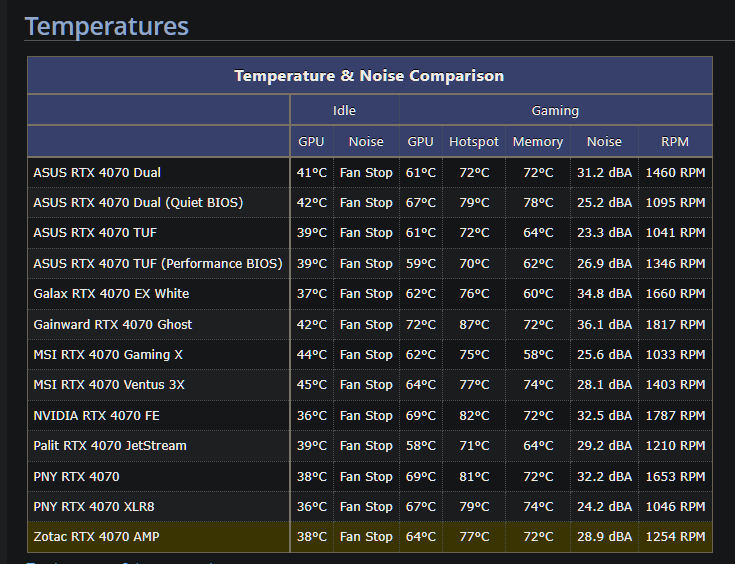Image resolution: width=735 pixels, height=564 pixels.
Task: Select the 25.6 dBA noise value
Action: click(604, 354)
